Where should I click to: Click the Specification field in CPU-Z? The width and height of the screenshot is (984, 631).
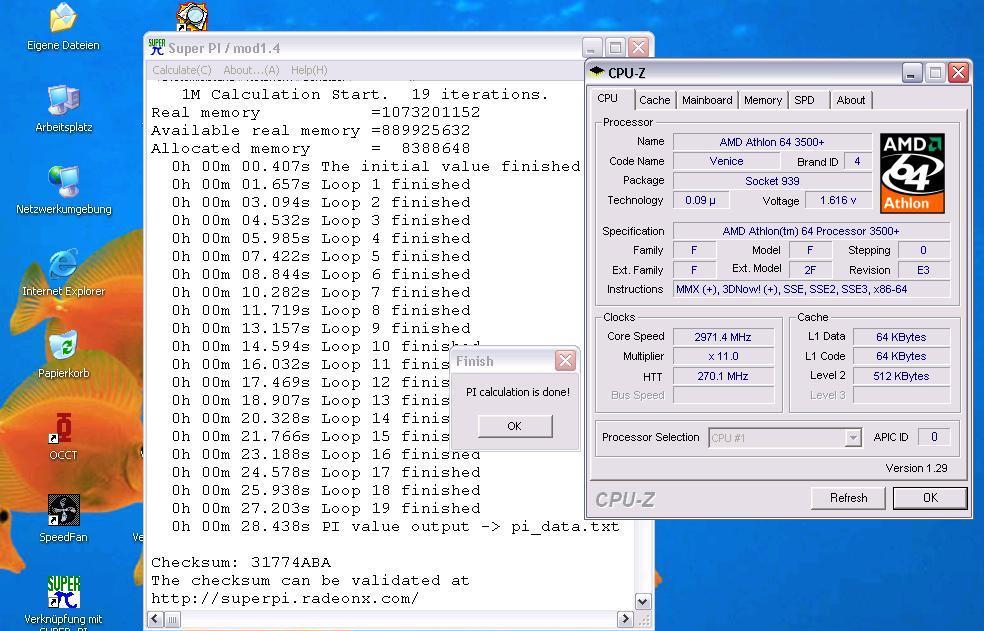[x=811, y=231]
